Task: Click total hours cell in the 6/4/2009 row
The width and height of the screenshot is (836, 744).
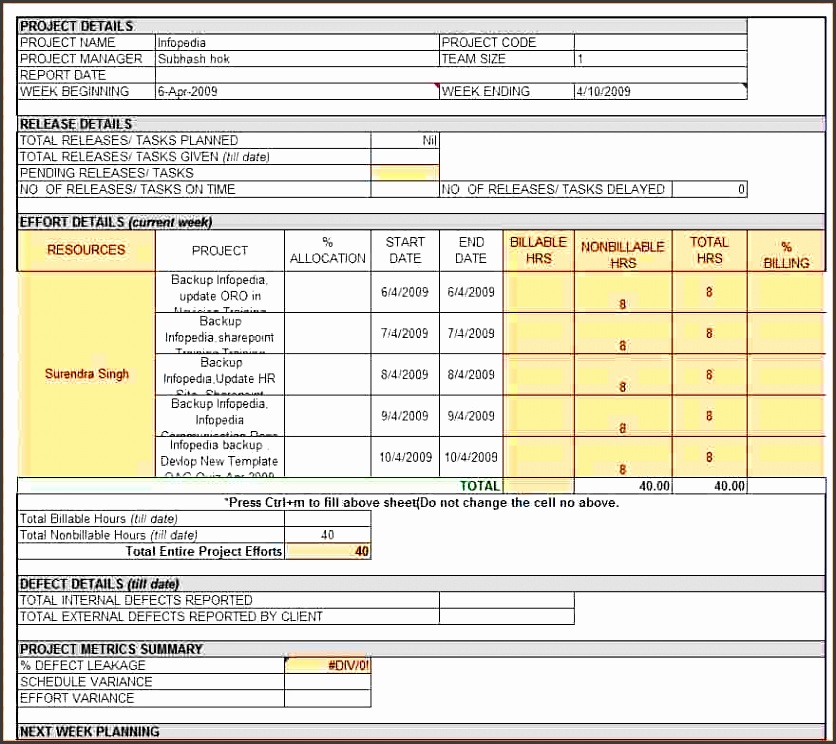Action: click(x=710, y=292)
